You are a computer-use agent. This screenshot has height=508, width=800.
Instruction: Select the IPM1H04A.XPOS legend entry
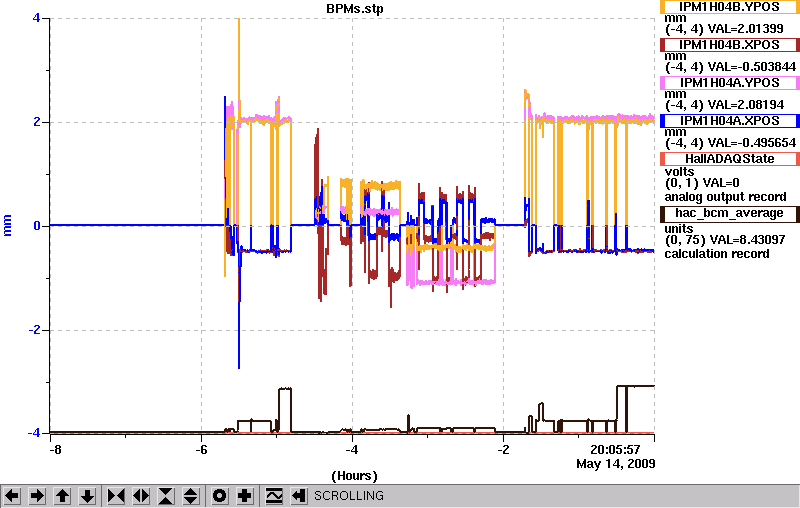730,121
